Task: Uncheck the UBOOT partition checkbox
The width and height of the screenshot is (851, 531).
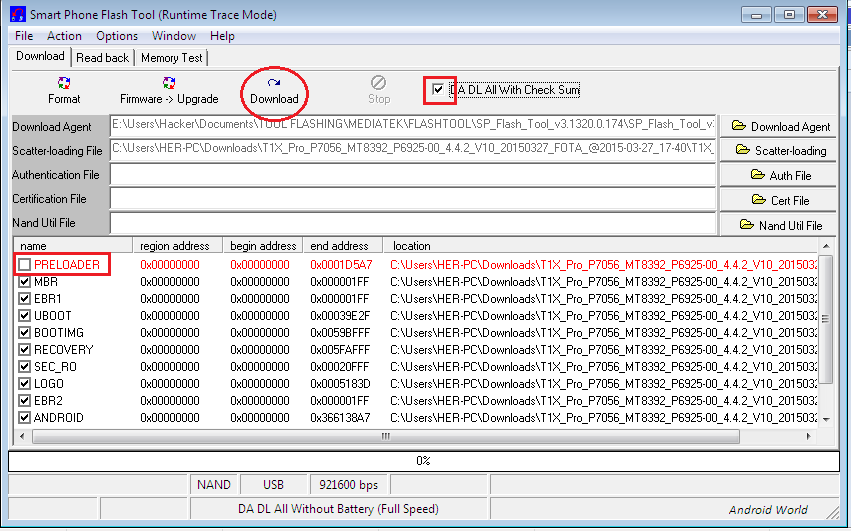Action: point(24,315)
